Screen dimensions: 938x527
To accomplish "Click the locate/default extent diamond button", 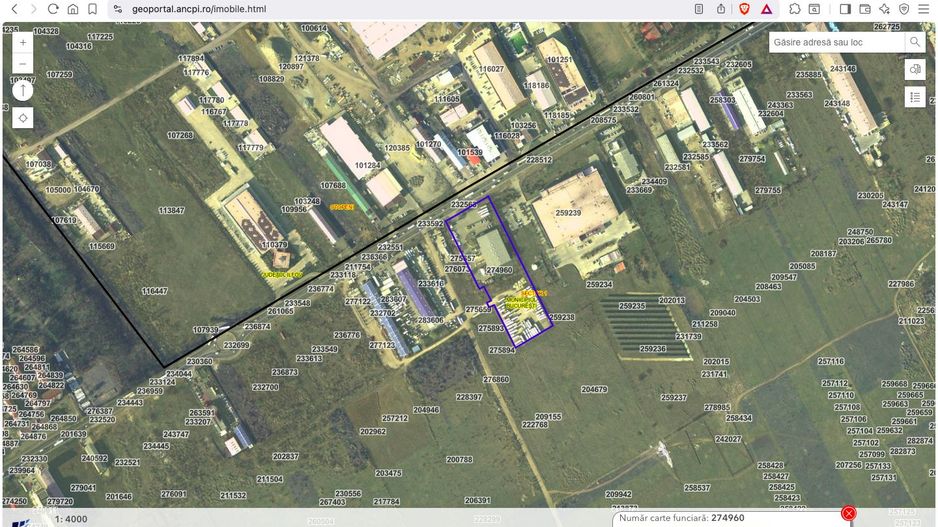I will coord(23,118).
